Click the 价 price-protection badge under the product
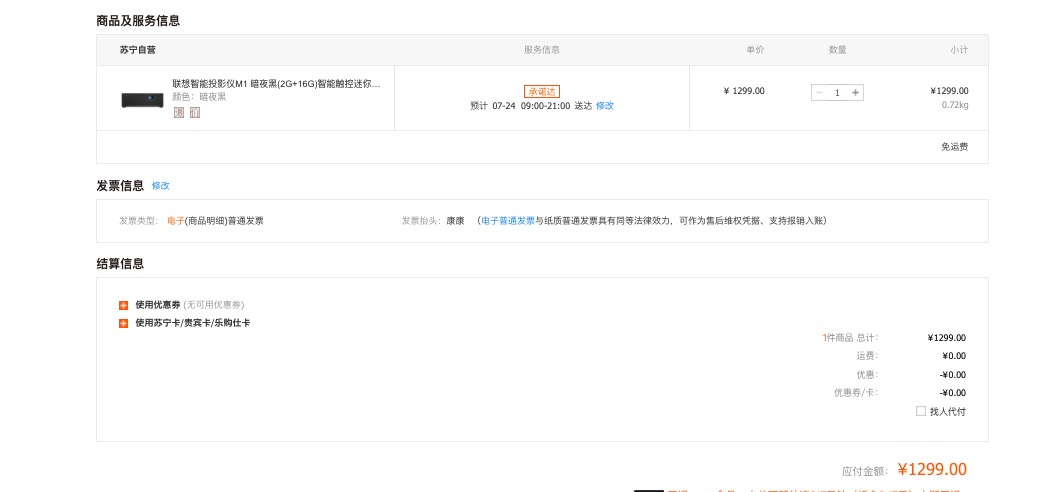Image resolution: width=1061 pixels, height=492 pixels. pos(195,113)
